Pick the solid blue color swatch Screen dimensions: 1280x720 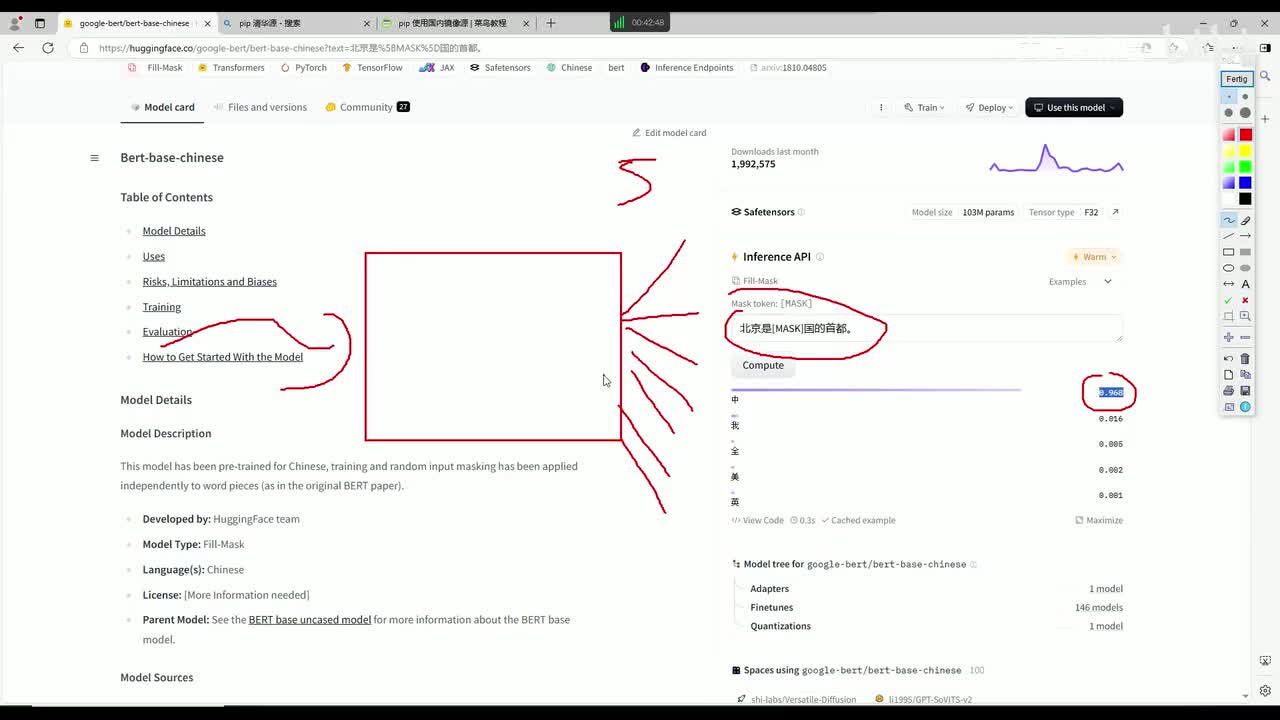[1245, 183]
